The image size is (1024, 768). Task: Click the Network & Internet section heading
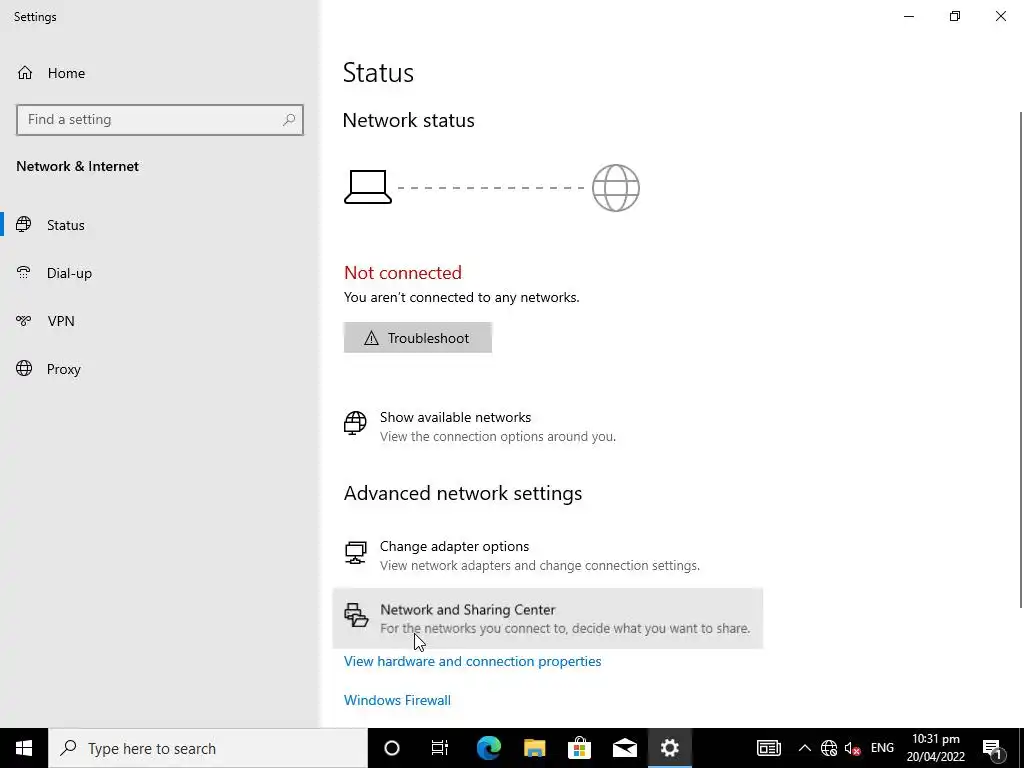click(78, 166)
